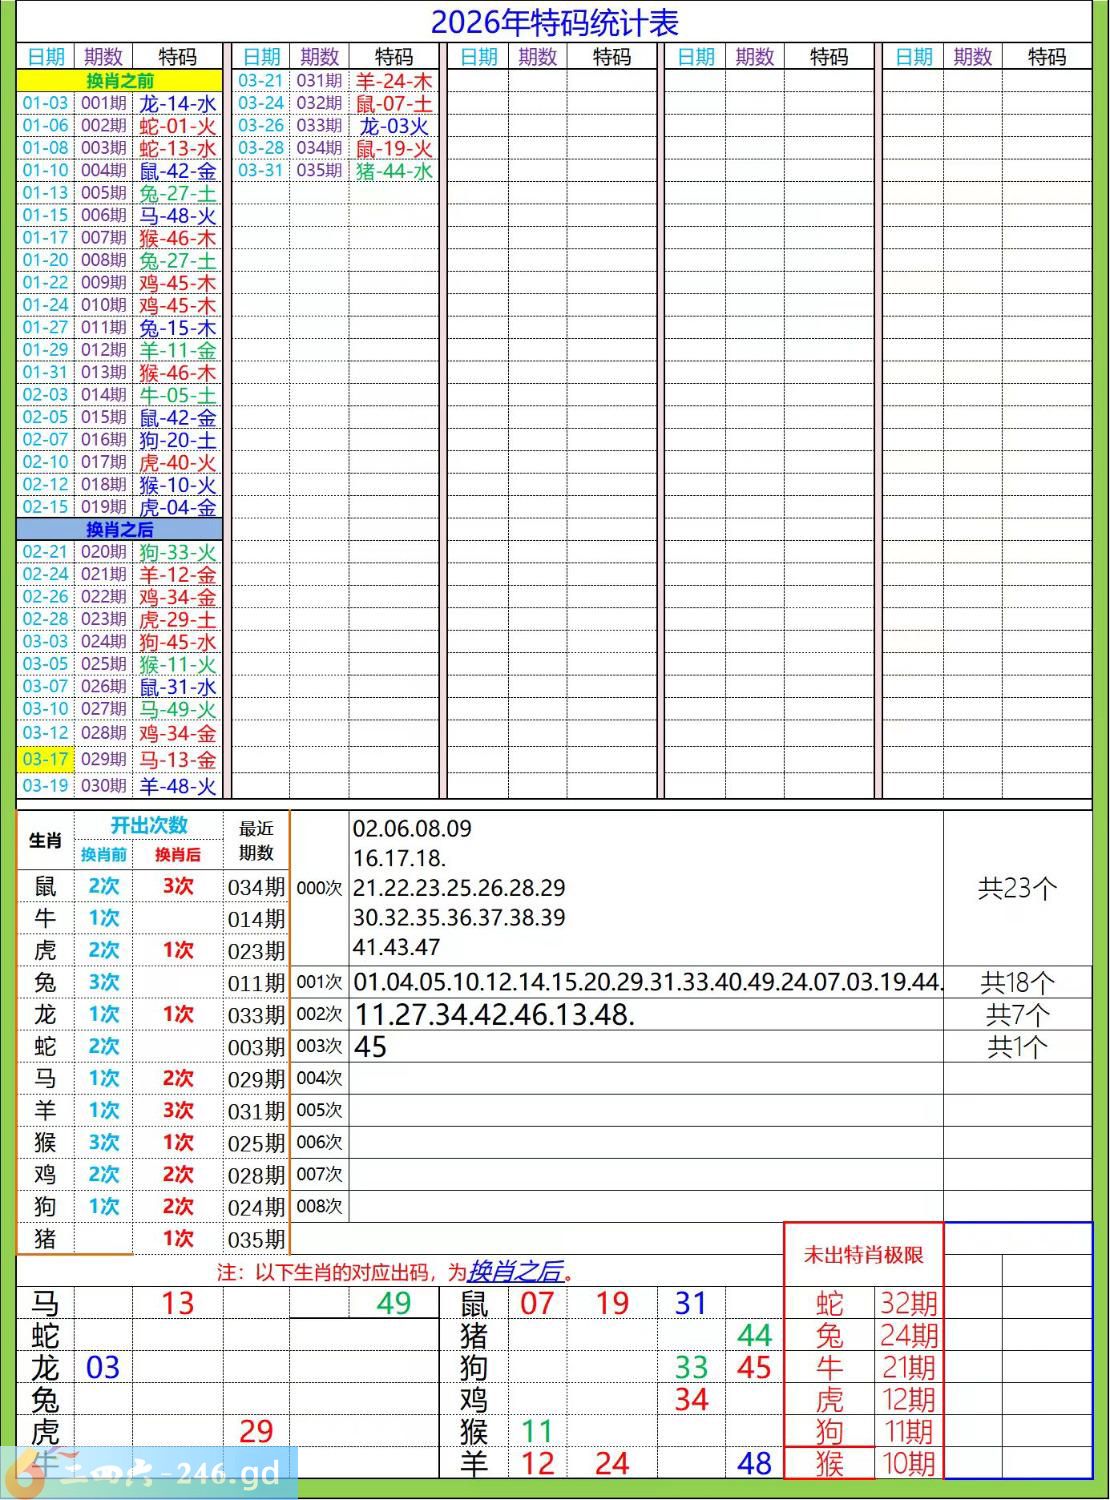Click the 32期 value beside 蛇
Viewport: 1110px width, 1500px height.
(908, 1304)
